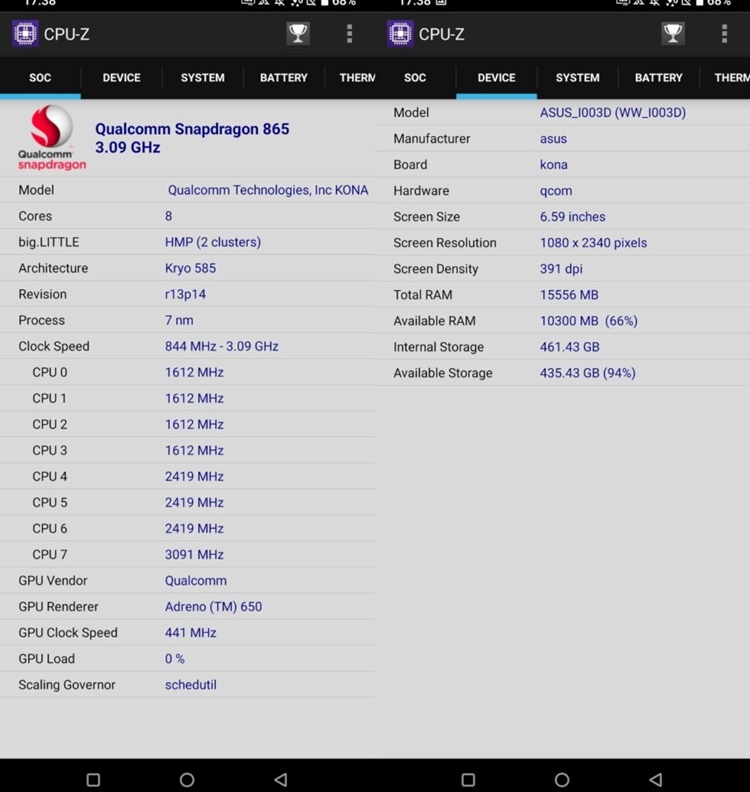This screenshot has height=792, width=750.
Task: Select the SOC tab in left screen
Action: (x=40, y=78)
